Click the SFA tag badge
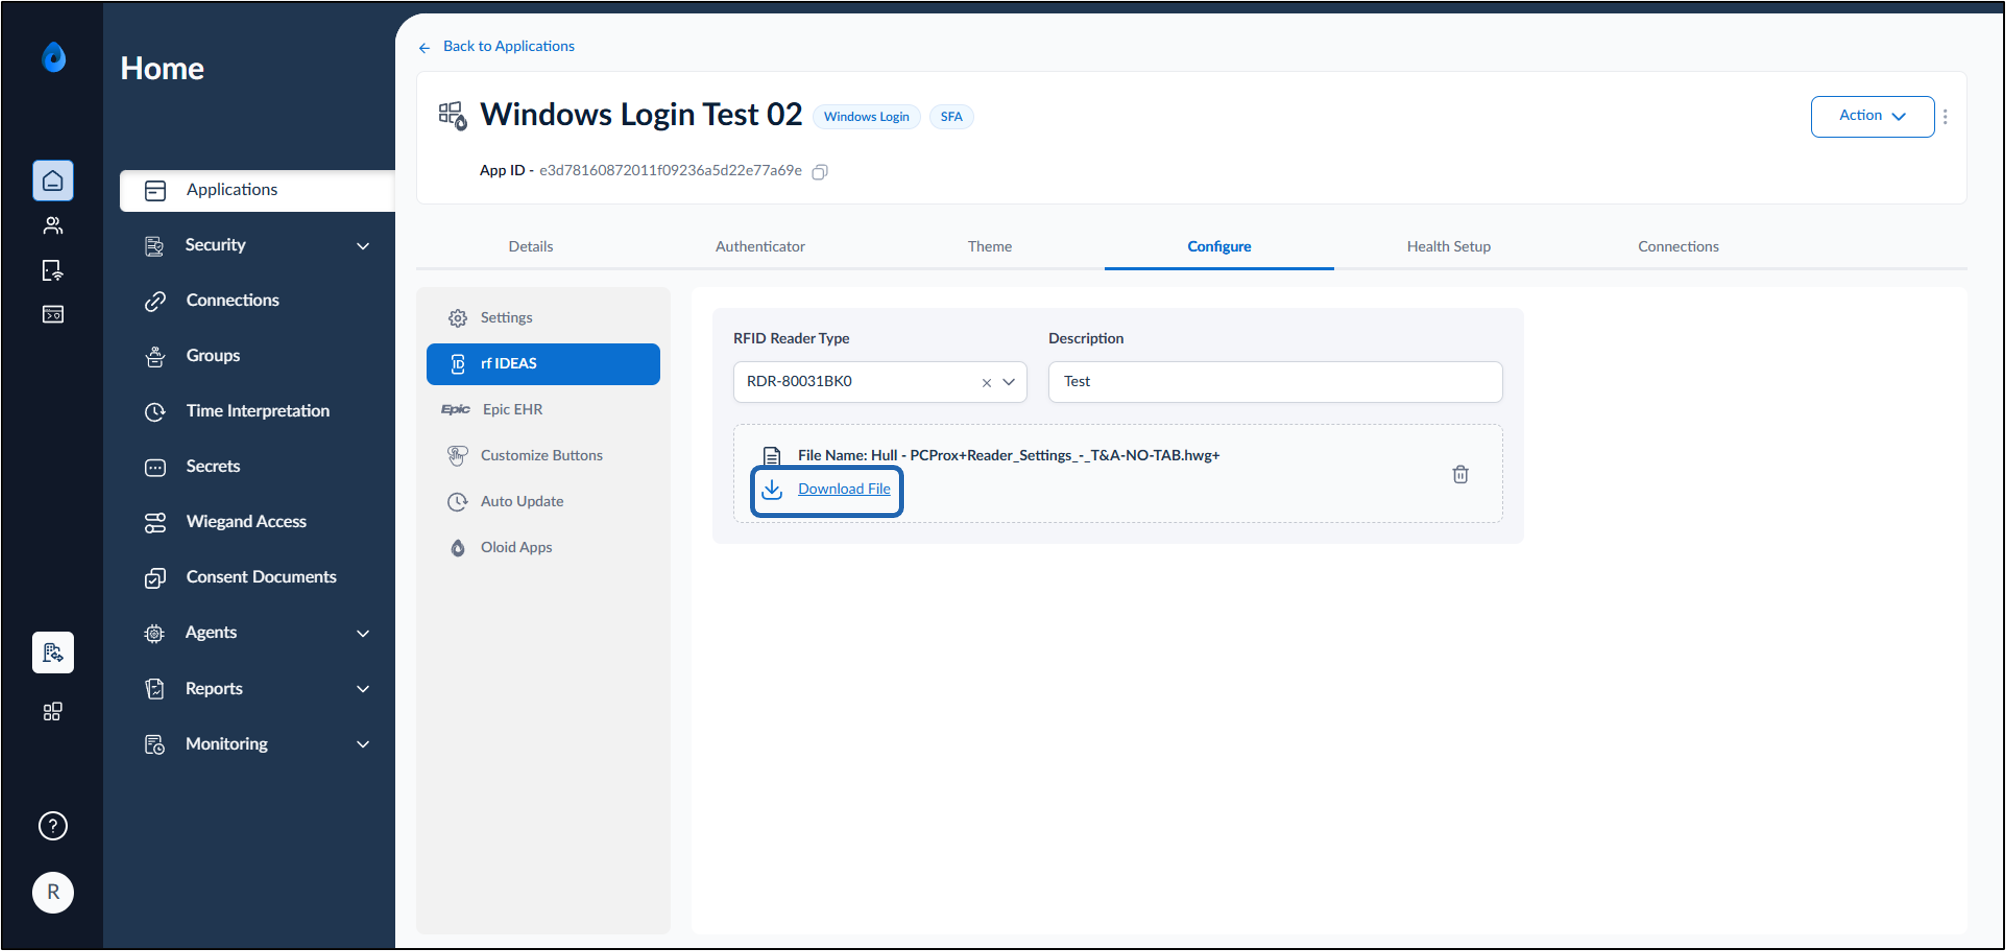2006x951 pixels. 951,117
